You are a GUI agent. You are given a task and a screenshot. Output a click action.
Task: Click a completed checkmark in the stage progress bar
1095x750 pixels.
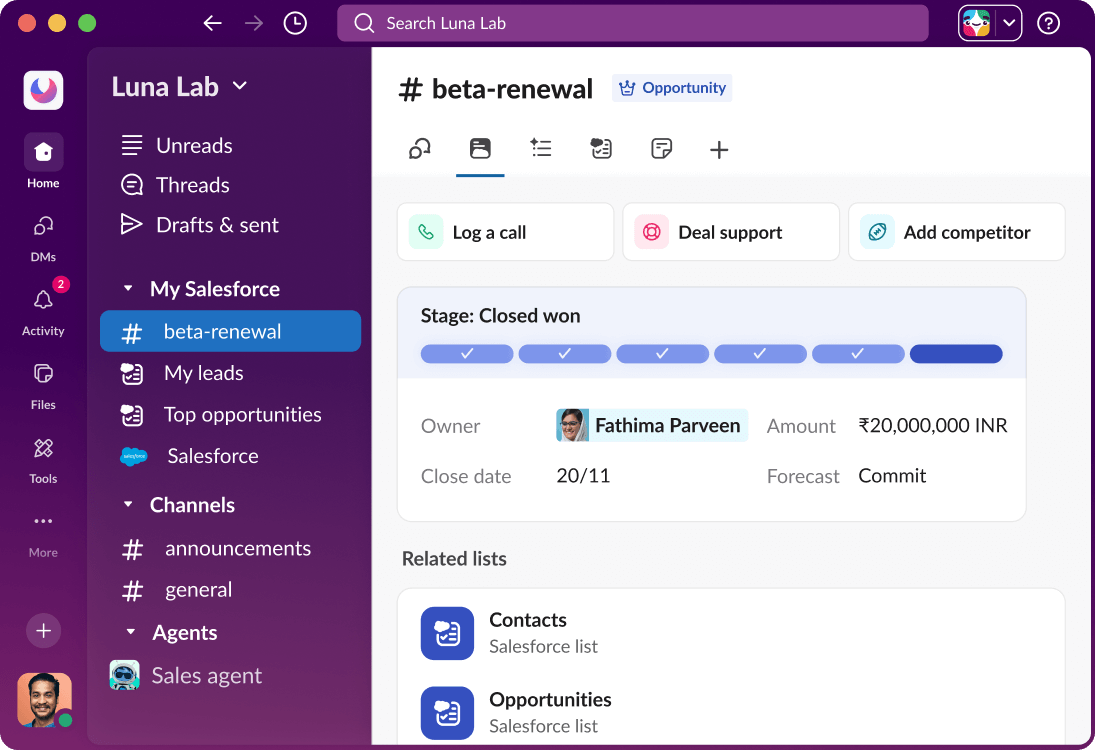467,353
